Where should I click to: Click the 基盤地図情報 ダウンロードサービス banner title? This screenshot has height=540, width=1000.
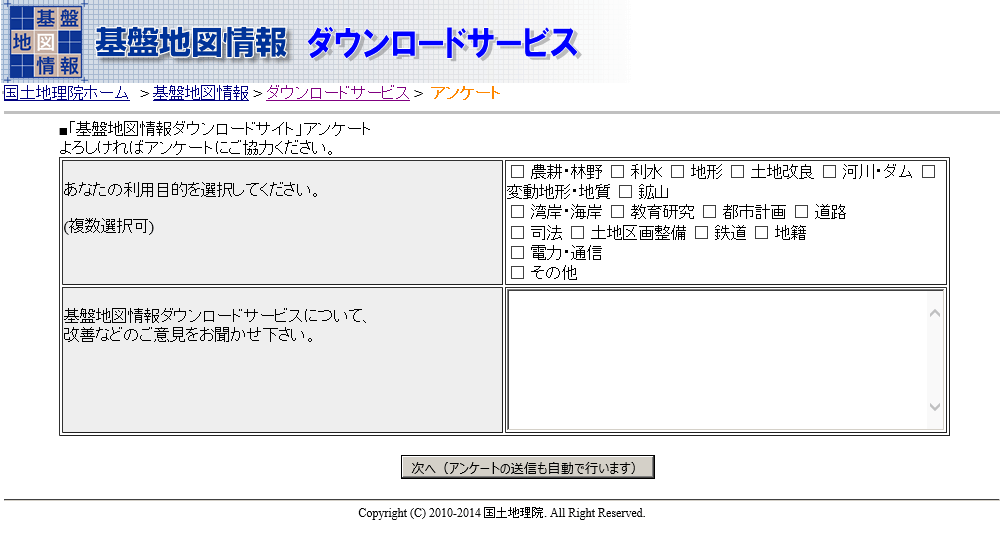tap(336, 43)
